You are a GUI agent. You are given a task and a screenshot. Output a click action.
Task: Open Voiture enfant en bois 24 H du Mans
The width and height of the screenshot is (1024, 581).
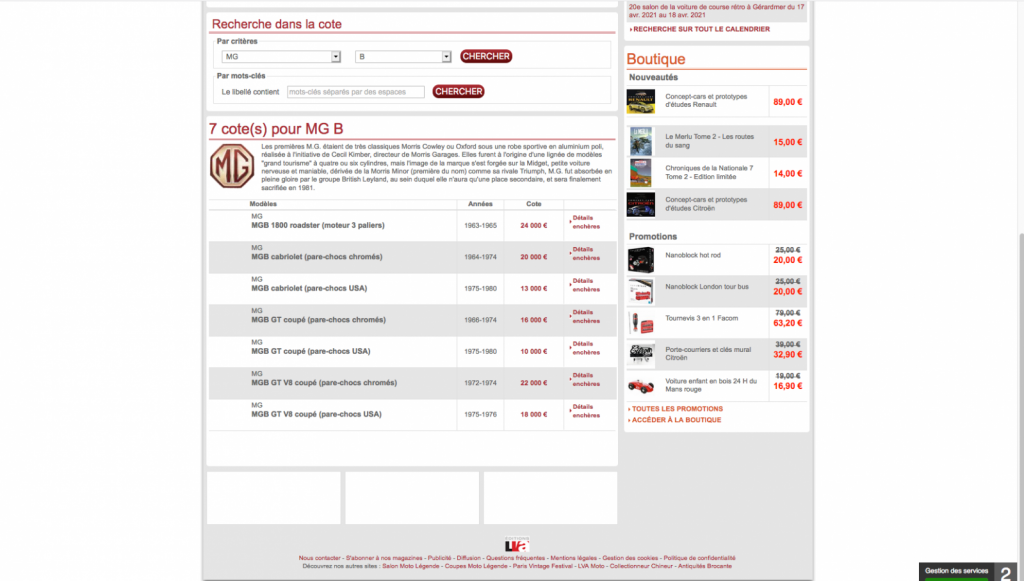[x=711, y=385]
